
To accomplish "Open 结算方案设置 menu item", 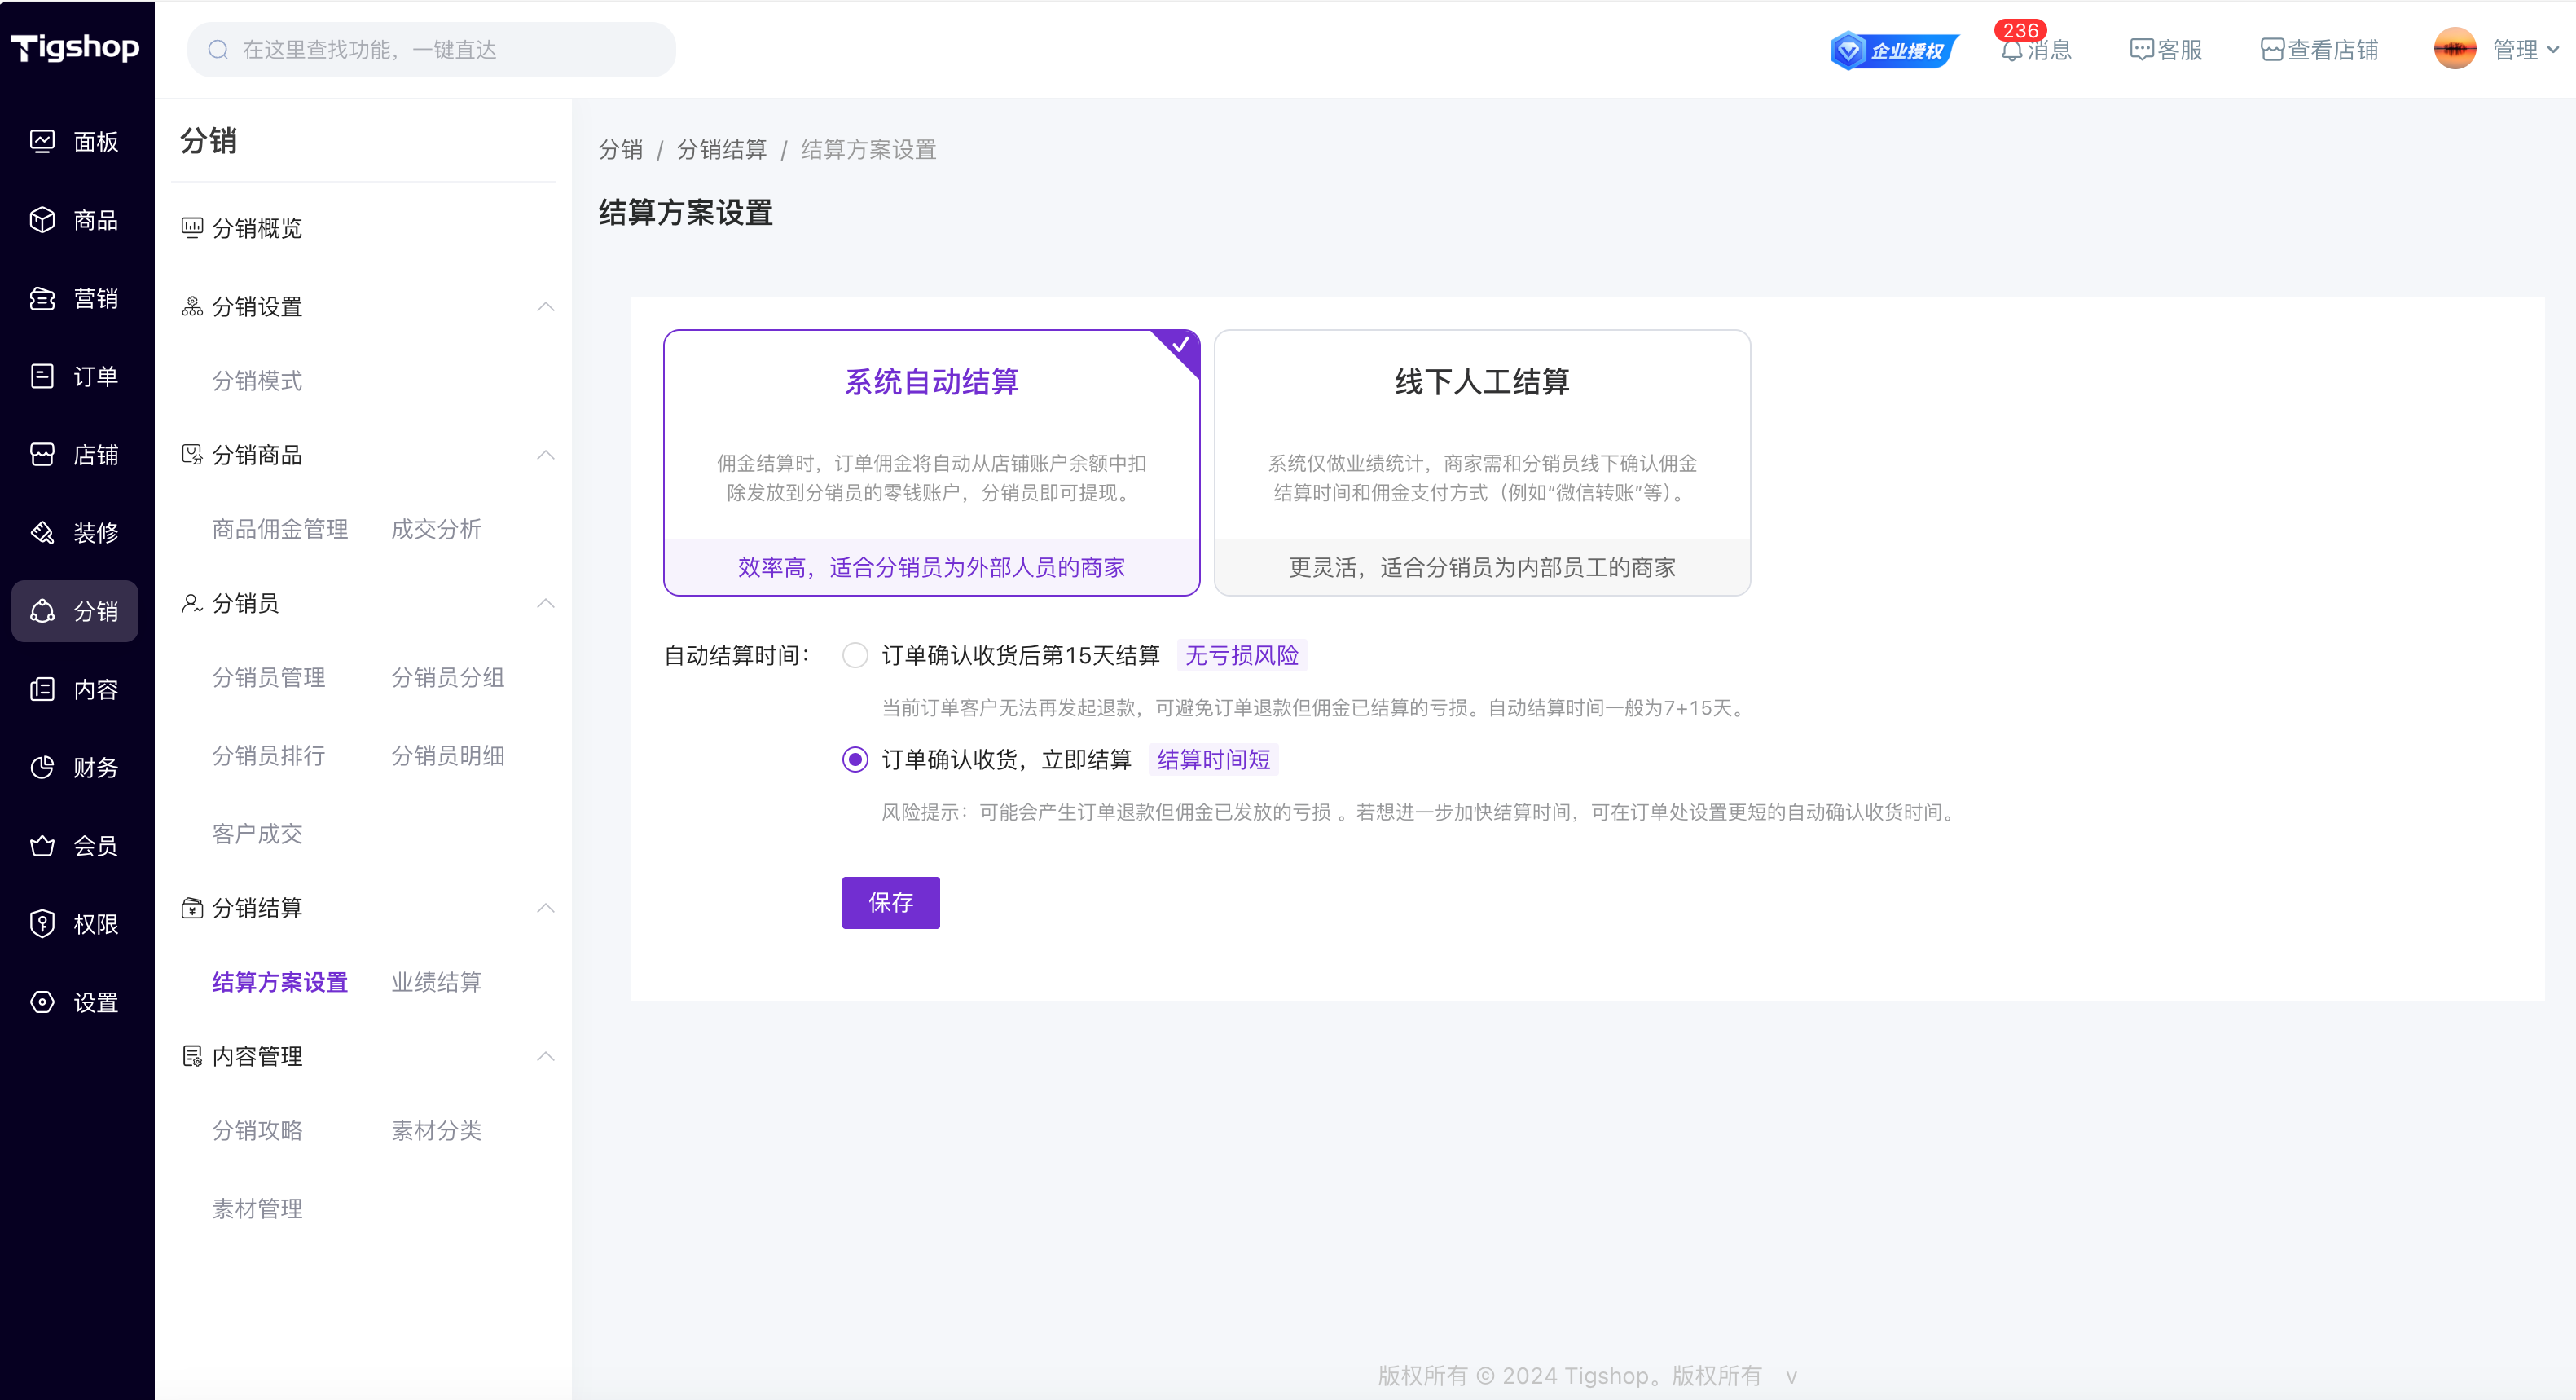I will coord(280,982).
